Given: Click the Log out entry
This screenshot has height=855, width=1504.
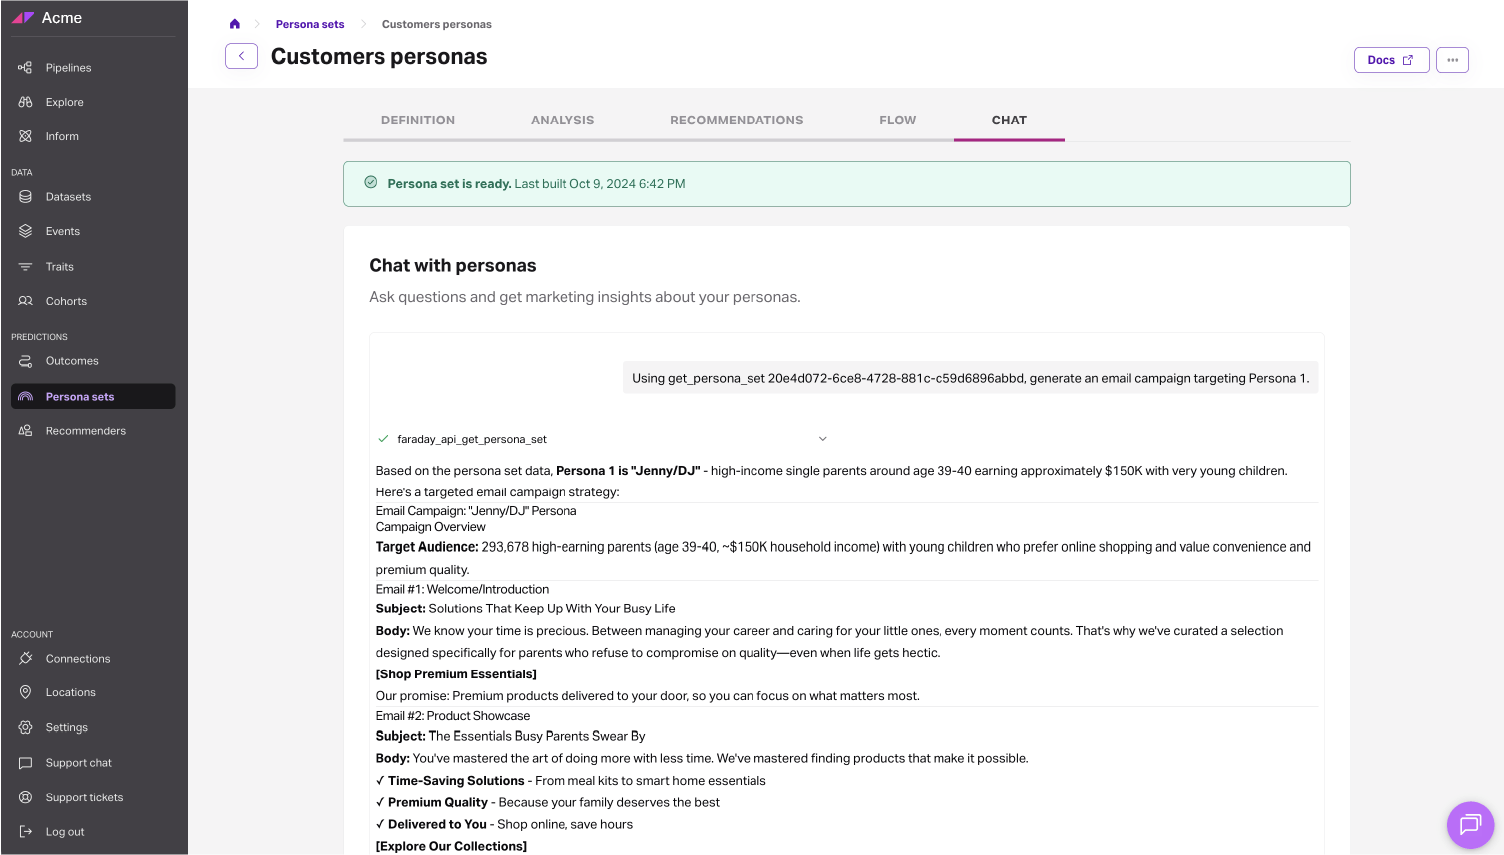Looking at the screenshot, I should click(x=64, y=831).
